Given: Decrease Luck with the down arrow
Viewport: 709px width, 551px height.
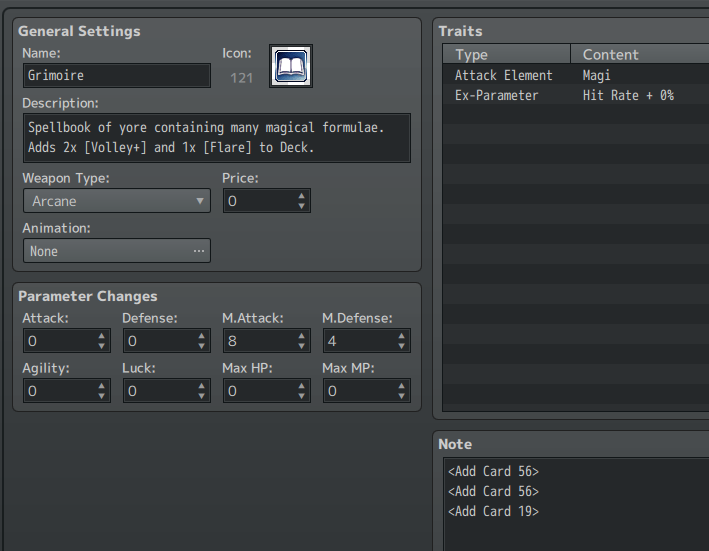Looking at the screenshot, I should [x=202, y=396].
